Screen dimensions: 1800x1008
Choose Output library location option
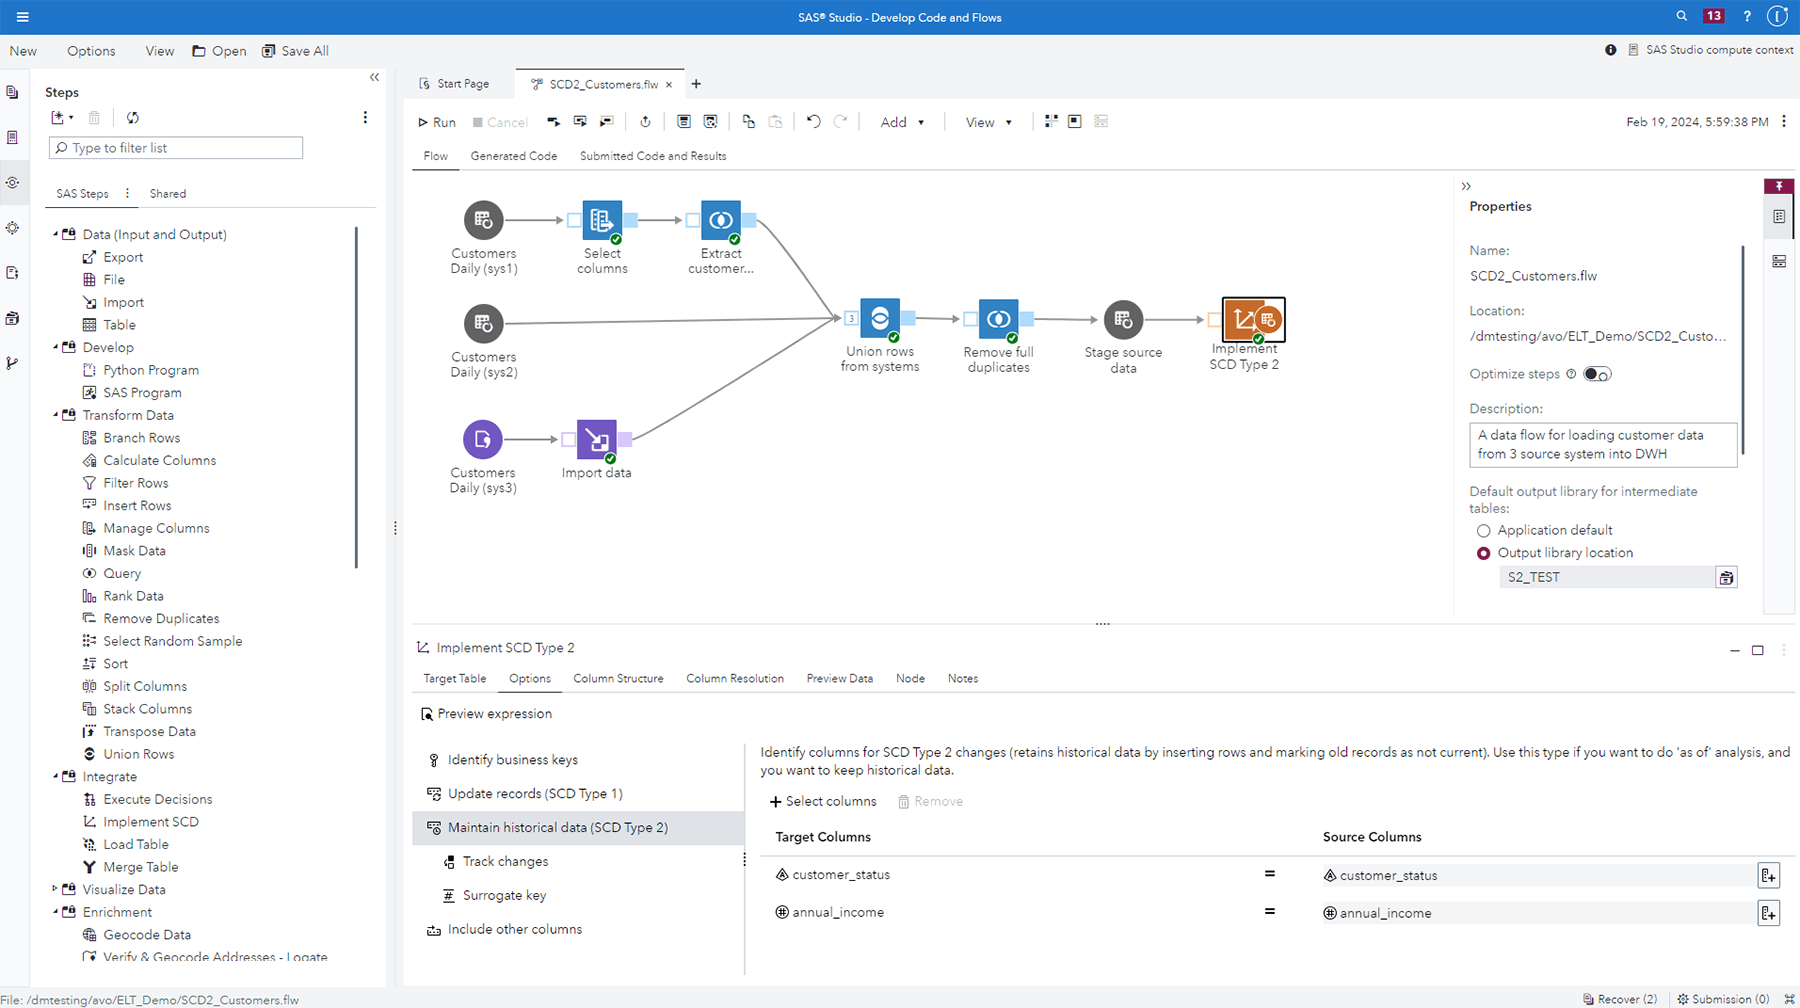pyautogui.click(x=1484, y=552)
